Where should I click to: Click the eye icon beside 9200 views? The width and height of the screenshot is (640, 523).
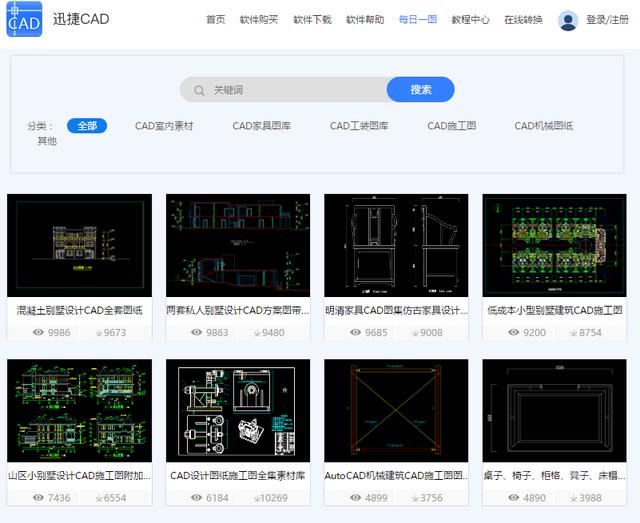pos(514,332)
